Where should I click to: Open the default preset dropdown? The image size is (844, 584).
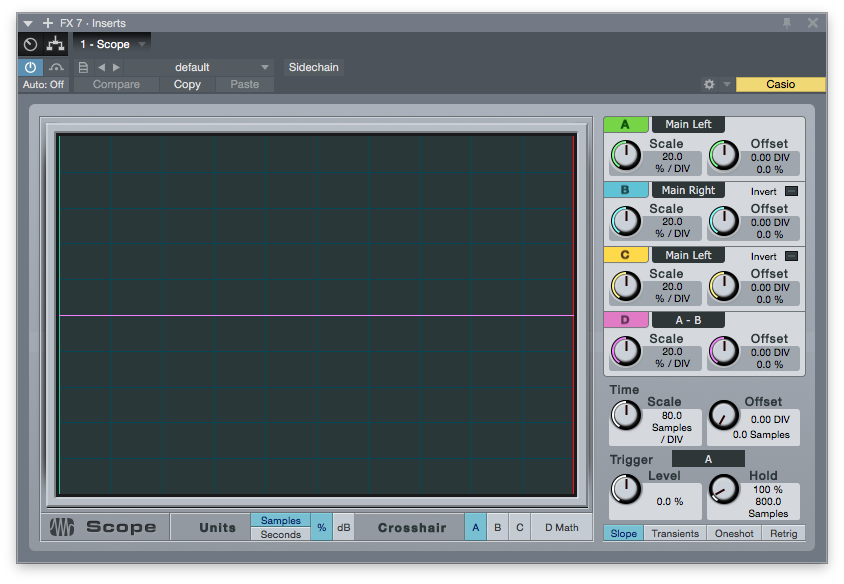coord(200,67)
